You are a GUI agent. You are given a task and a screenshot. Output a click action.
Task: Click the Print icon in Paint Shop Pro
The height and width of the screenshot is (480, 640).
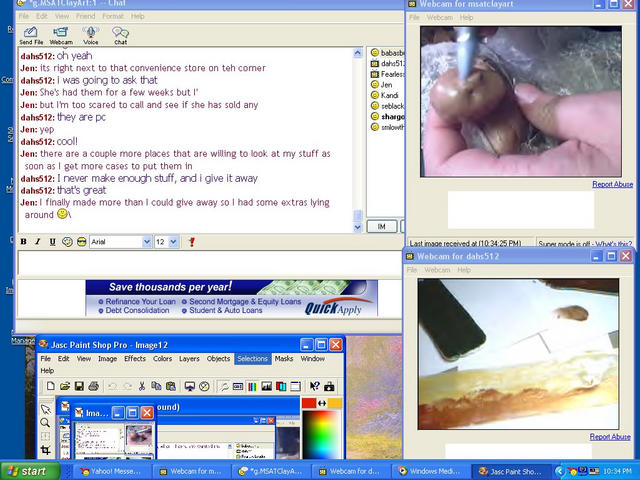pos(93,386)
